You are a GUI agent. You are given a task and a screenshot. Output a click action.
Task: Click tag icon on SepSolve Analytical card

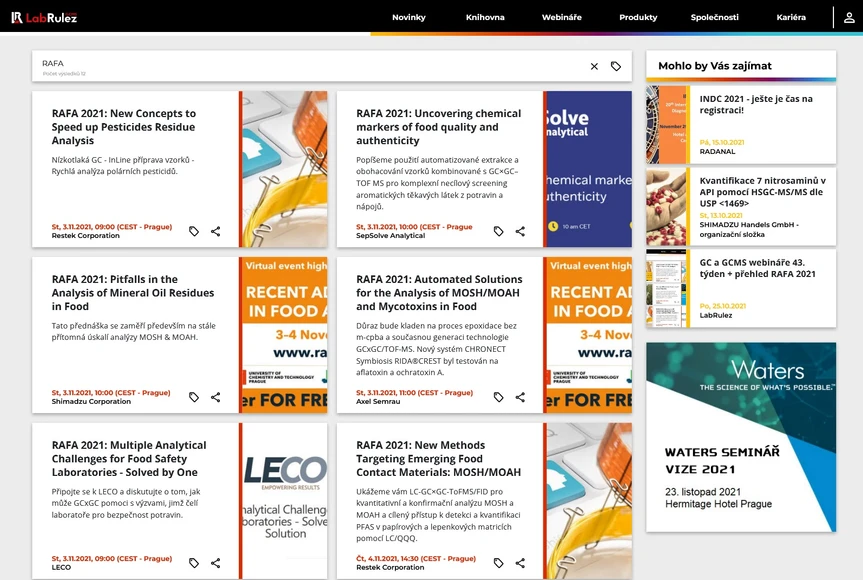pos(498,231)
